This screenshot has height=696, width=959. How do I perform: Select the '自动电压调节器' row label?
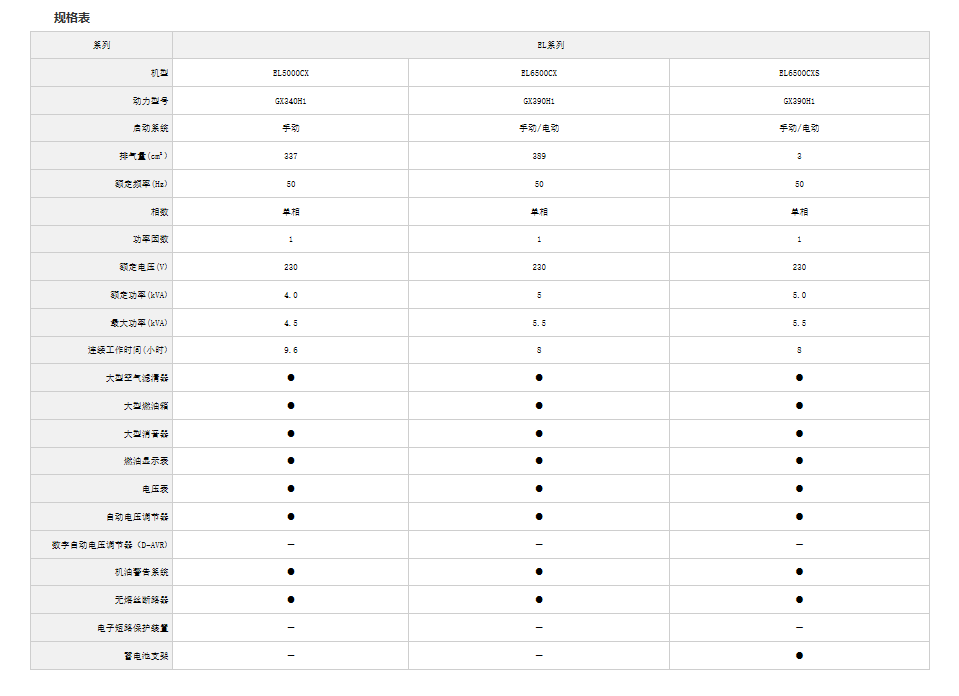pyautogui.click(x=136, y=517)
